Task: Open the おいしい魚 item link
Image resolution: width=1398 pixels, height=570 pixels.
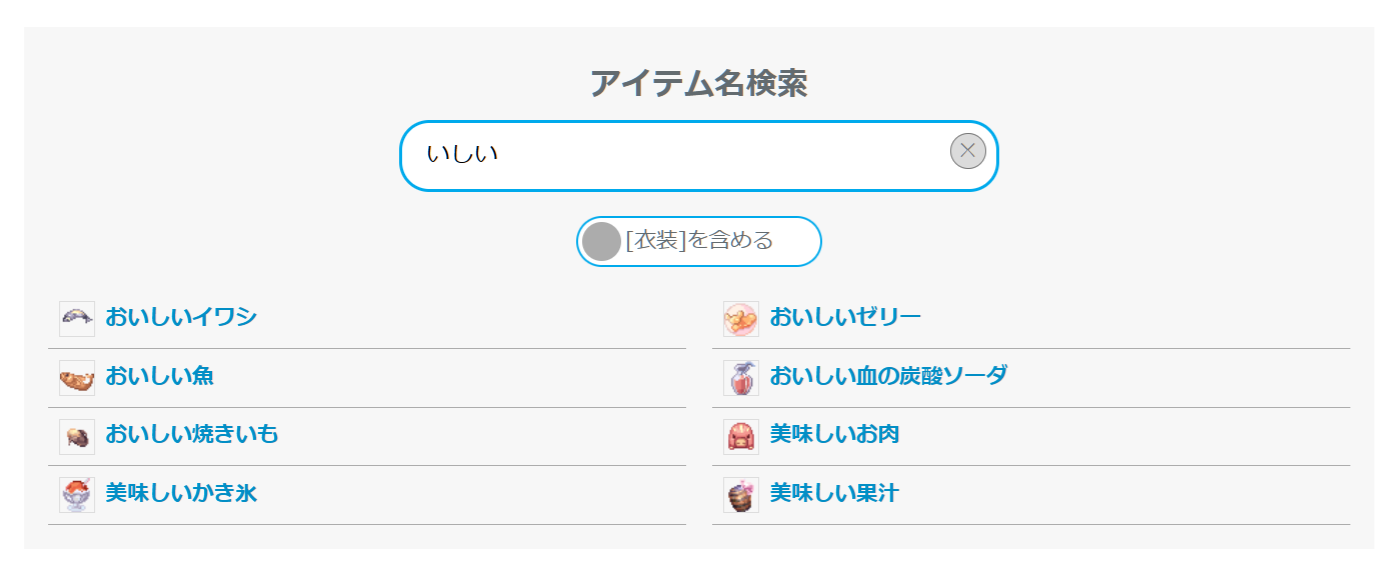Action: point(159,377)
